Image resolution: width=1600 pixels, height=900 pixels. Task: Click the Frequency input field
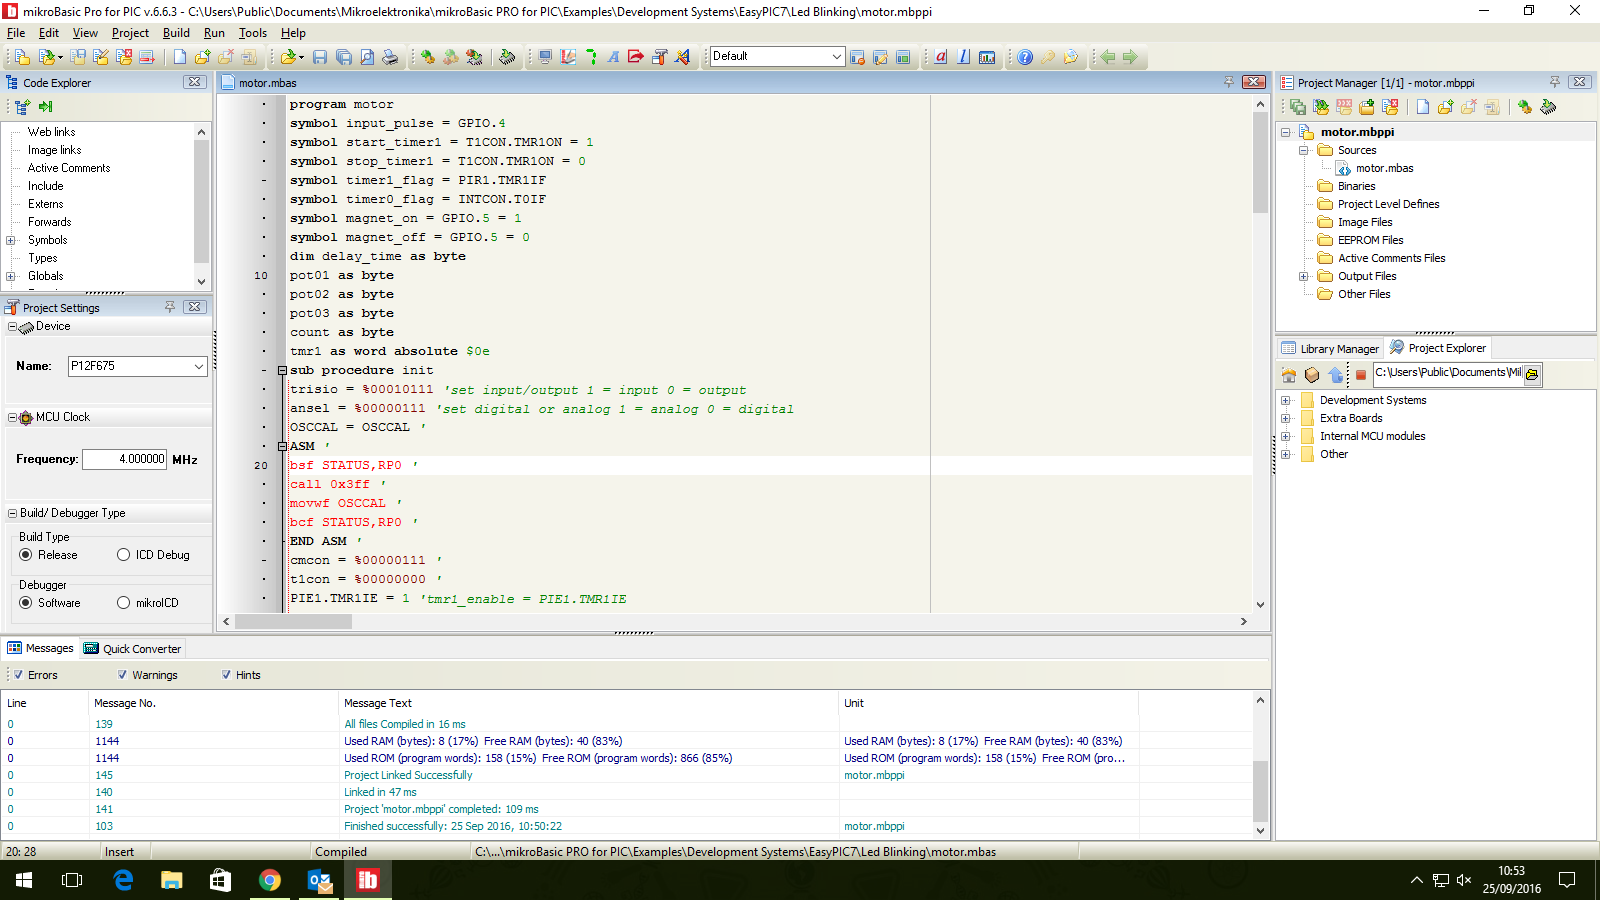pyautogui.click(x=124, y=459)
